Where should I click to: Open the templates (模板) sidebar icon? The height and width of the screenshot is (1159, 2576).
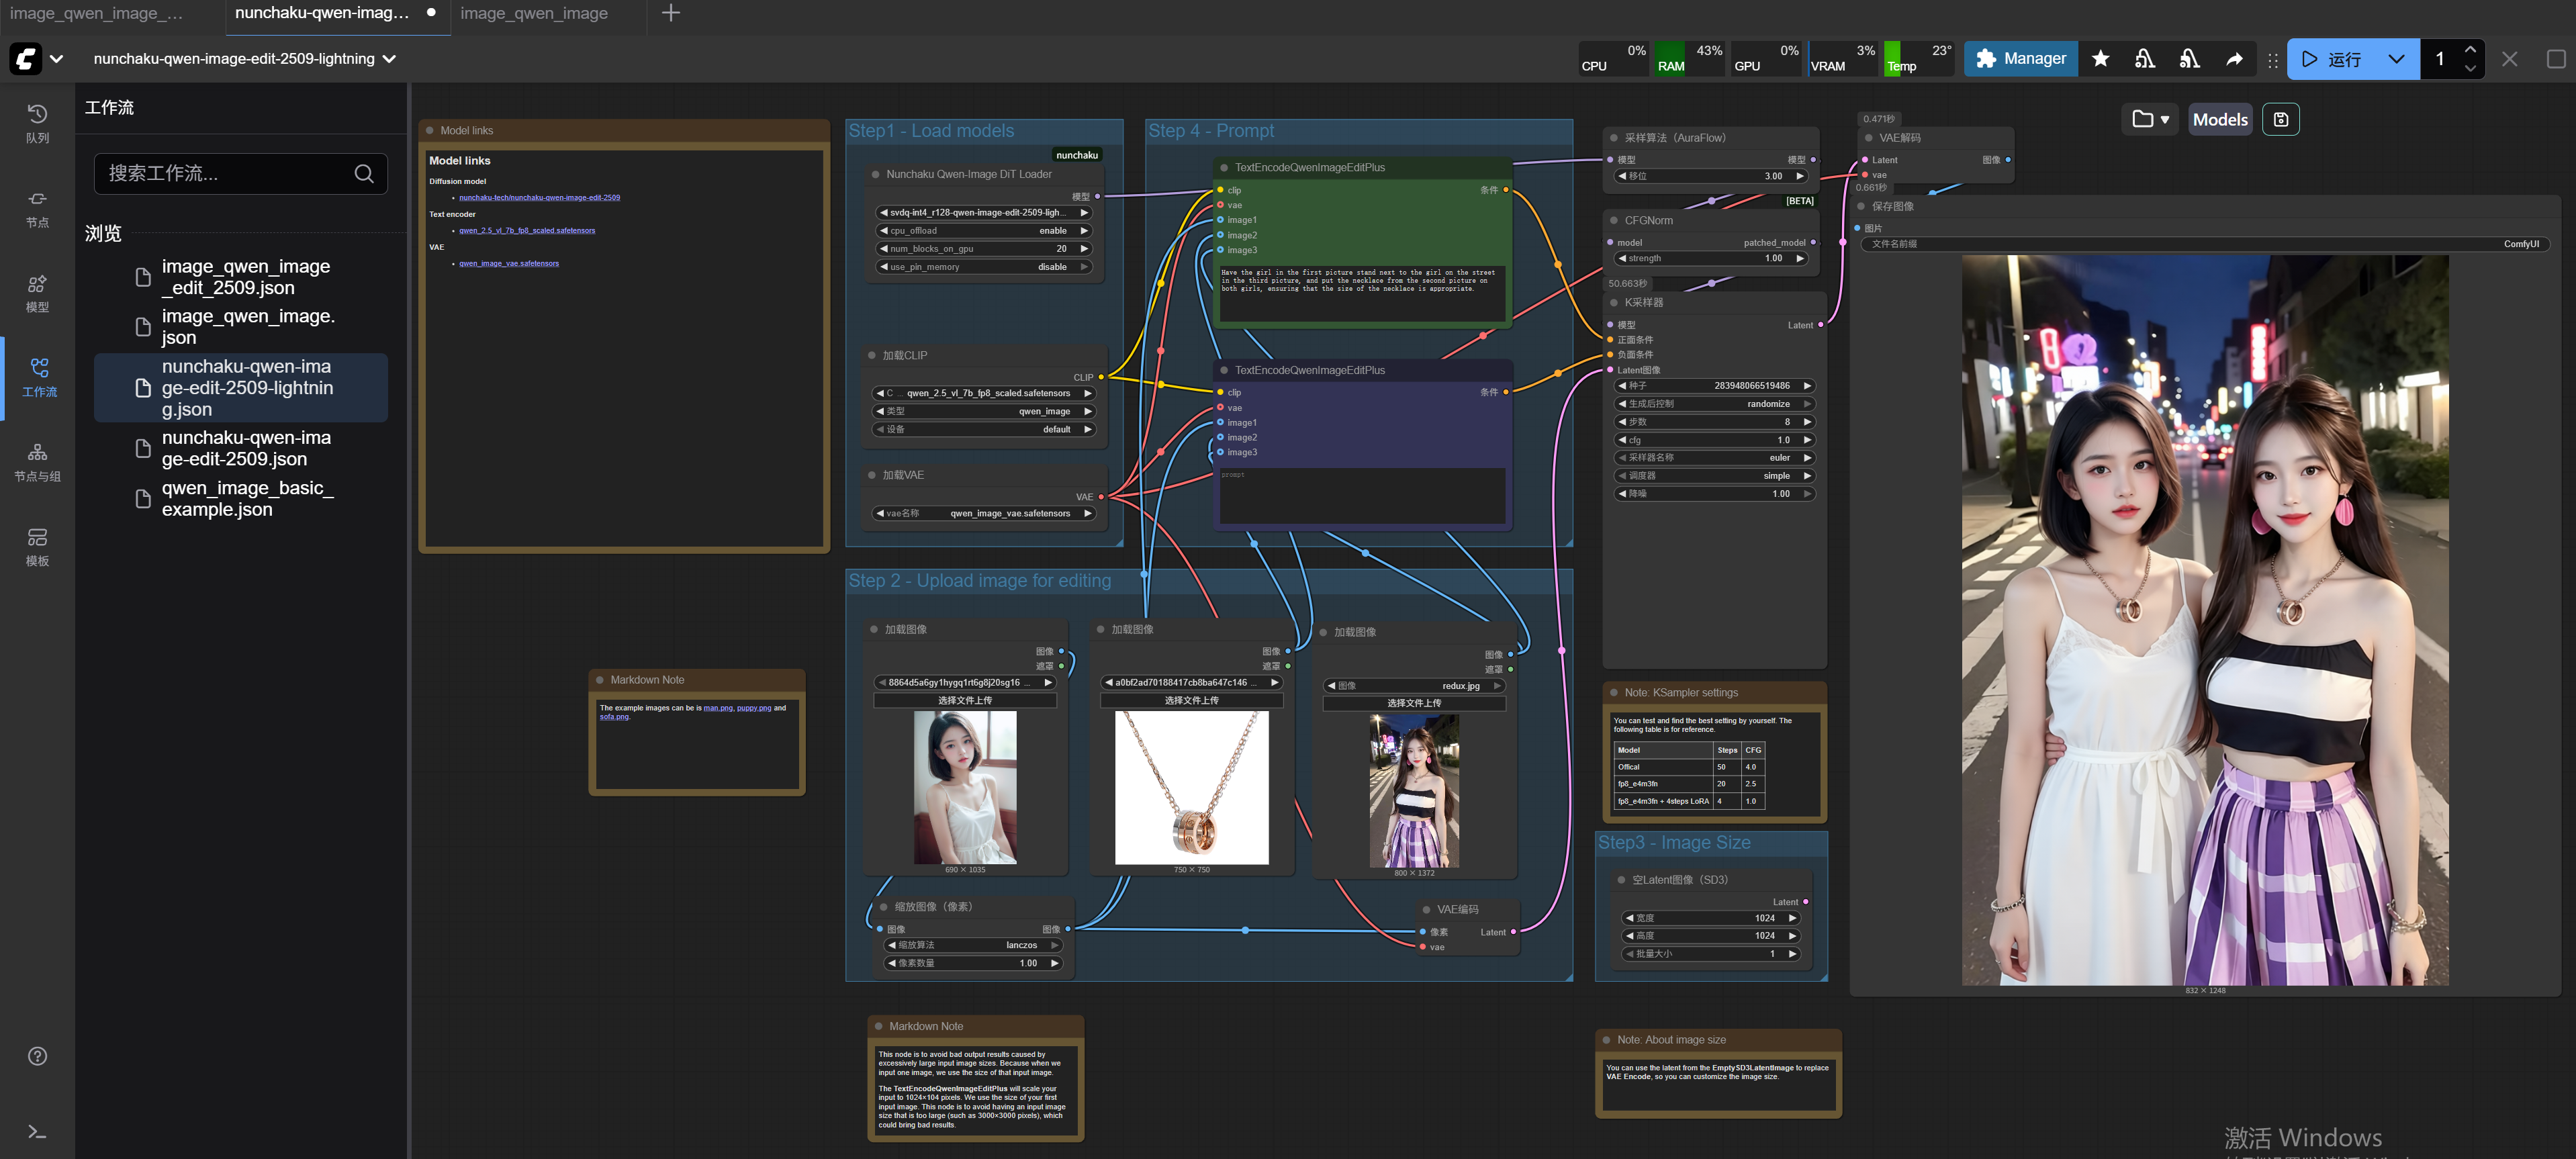click(x=37, y=547)
